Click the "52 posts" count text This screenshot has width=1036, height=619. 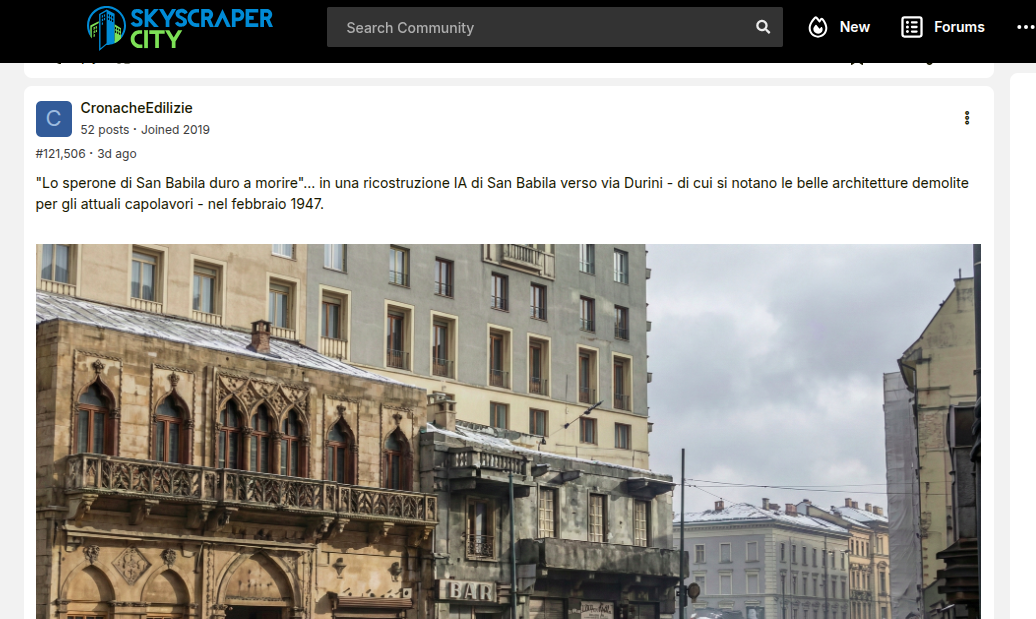(x=105, y=130)
